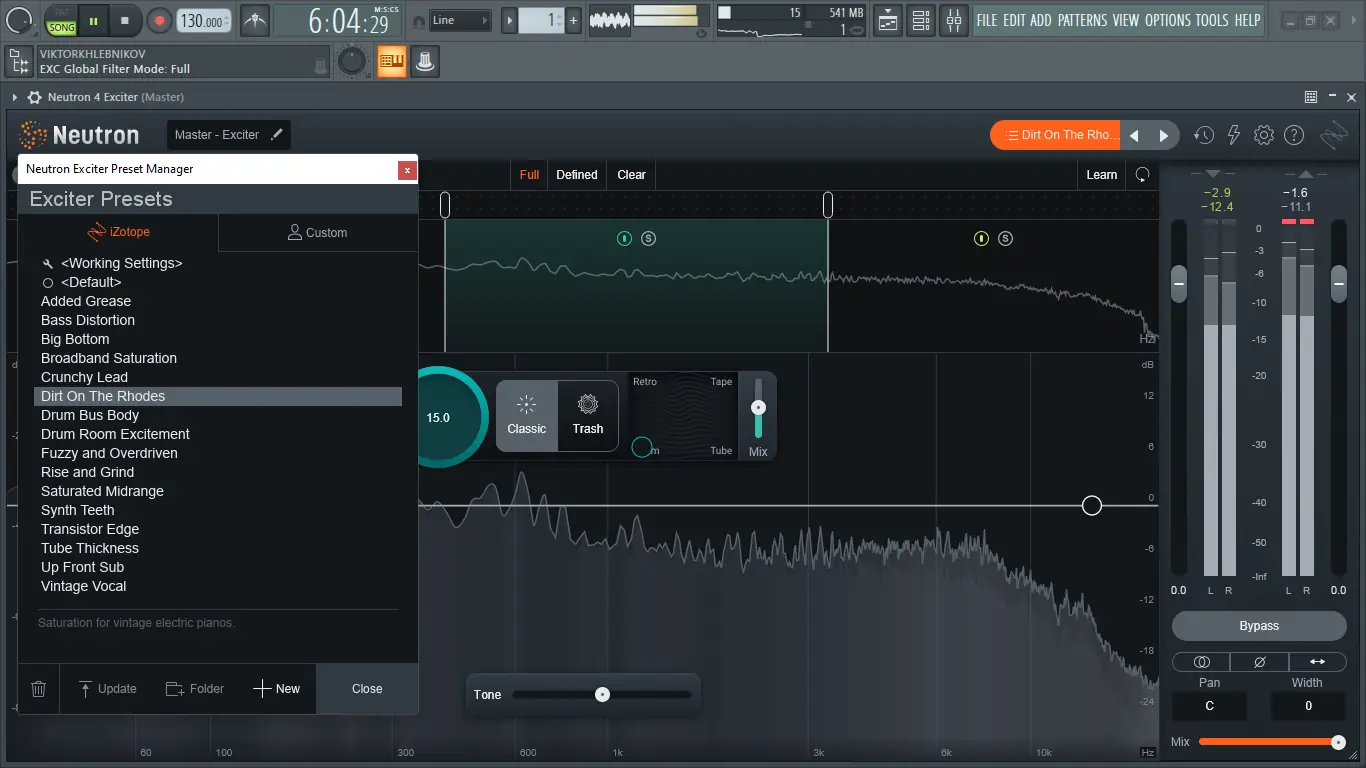Click the Neutron lightning bolt icon
Viewport: 1366px width, 768px height.
(x=1234, y=135)
